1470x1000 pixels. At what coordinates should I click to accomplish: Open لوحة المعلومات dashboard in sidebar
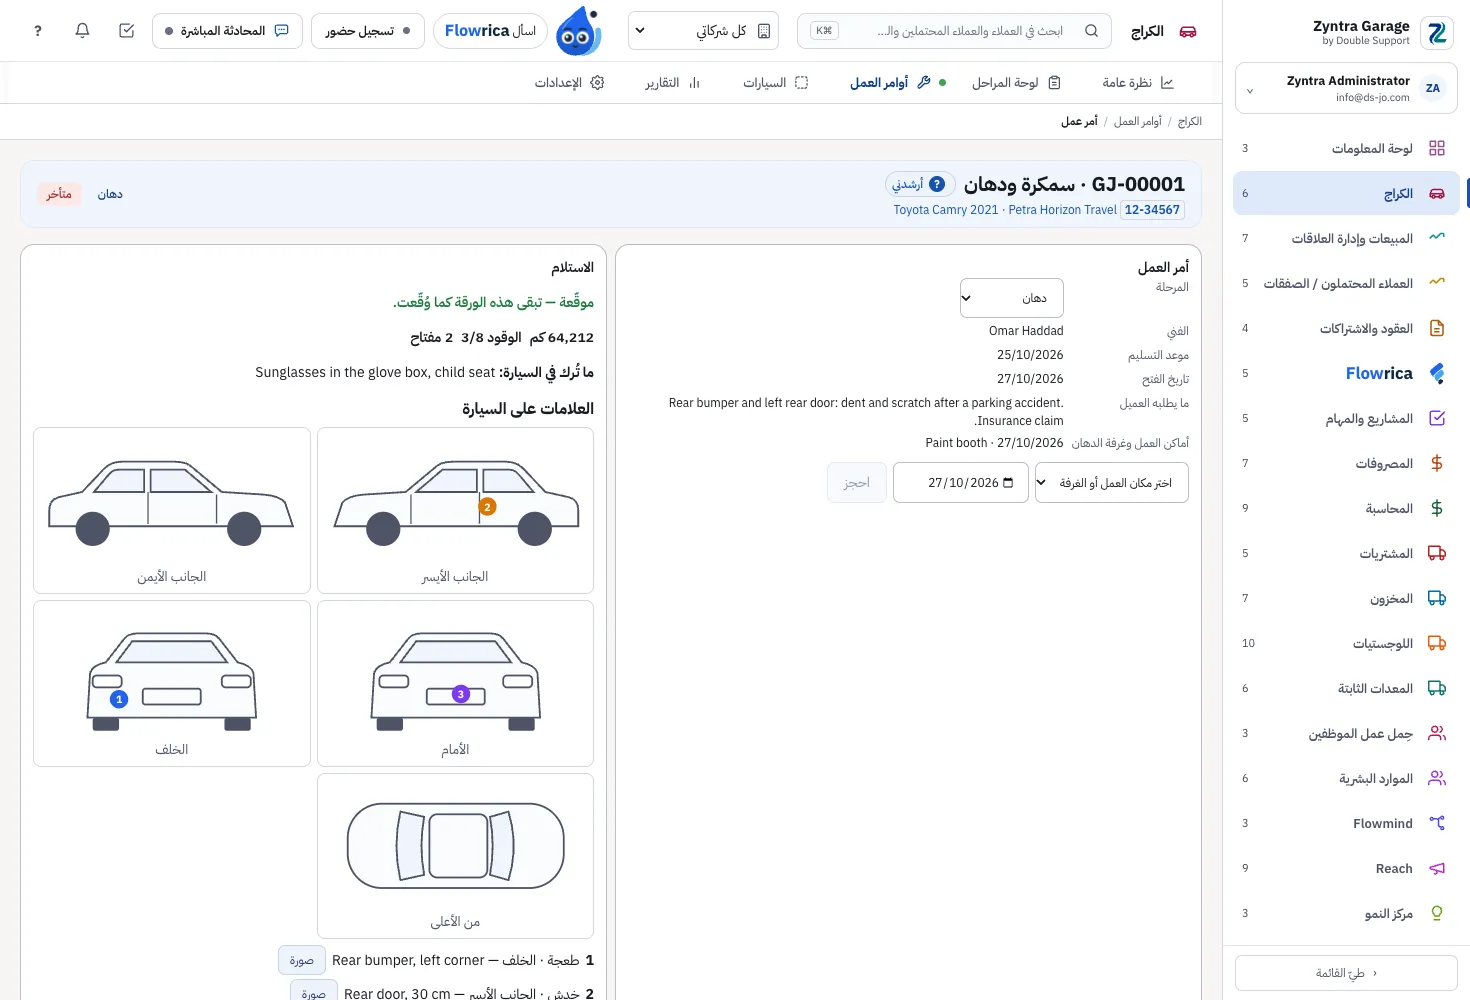point(1345,148)
